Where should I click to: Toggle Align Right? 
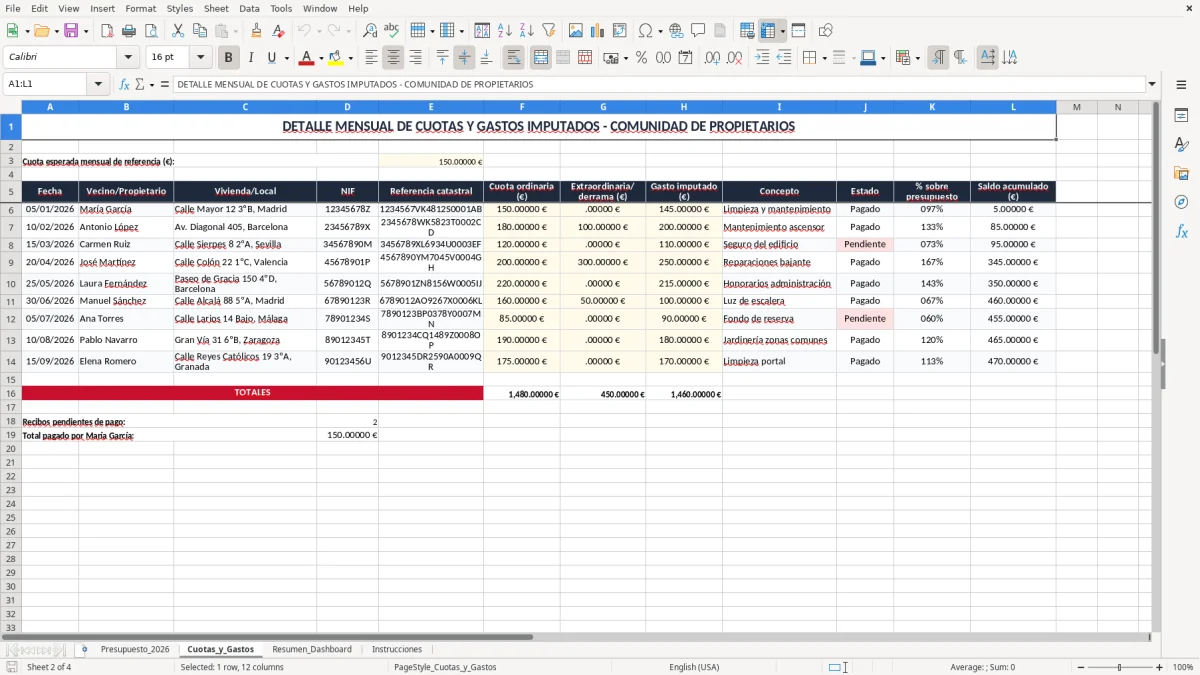[x=415, y=58]
